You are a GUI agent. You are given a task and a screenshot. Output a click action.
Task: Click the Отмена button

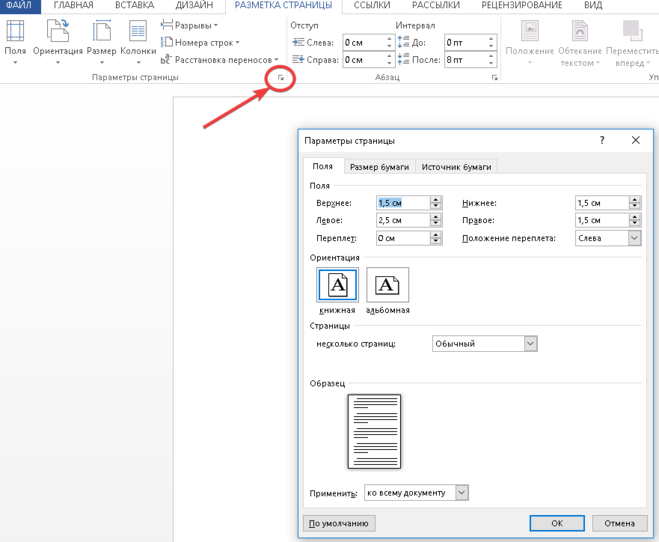tap(619, 523)
